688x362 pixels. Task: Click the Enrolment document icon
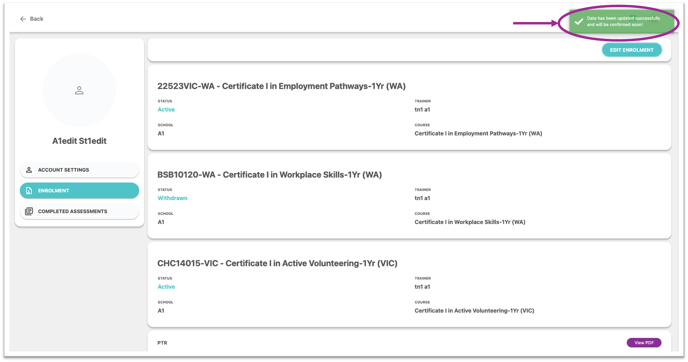pyautogui.click(x=29, y=190)
